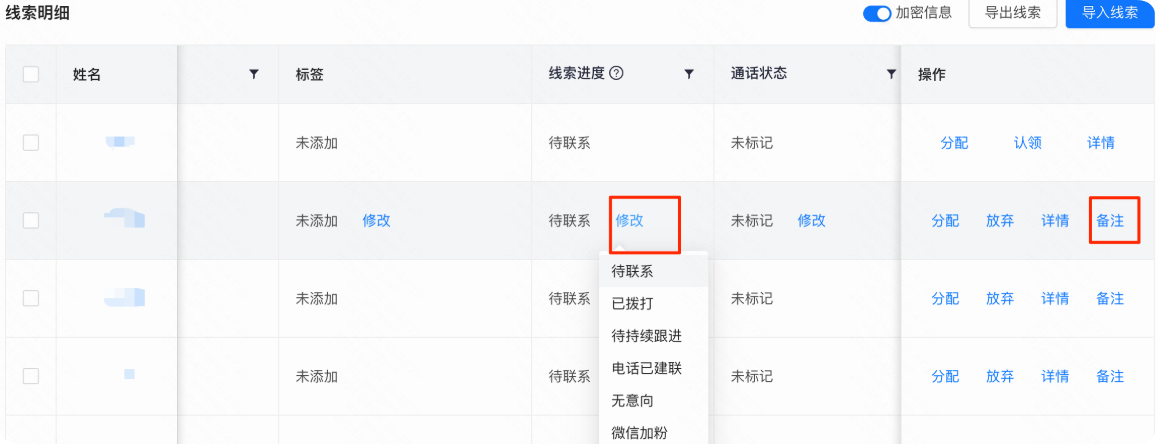Toggle the 加密信息 switch
1156x444 pixels.
(877, 13)
